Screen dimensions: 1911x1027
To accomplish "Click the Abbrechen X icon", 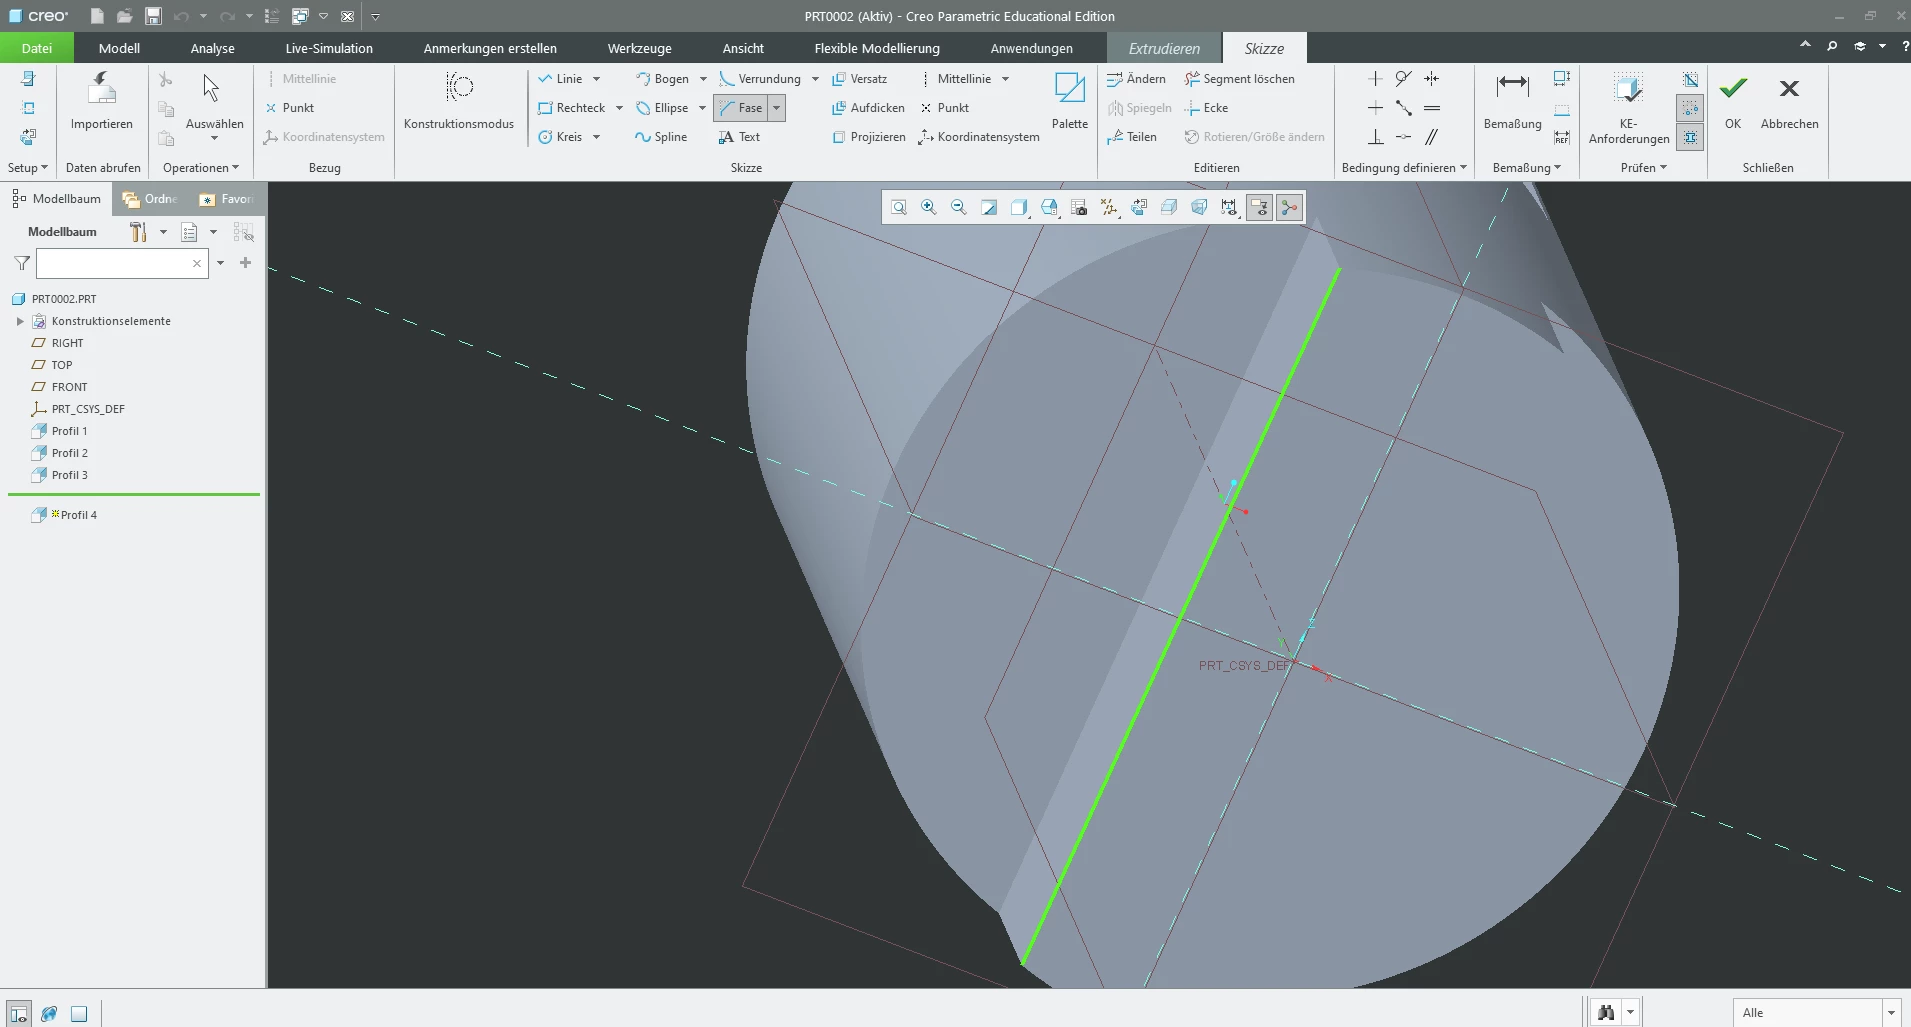I will (x=1790, y=89).
